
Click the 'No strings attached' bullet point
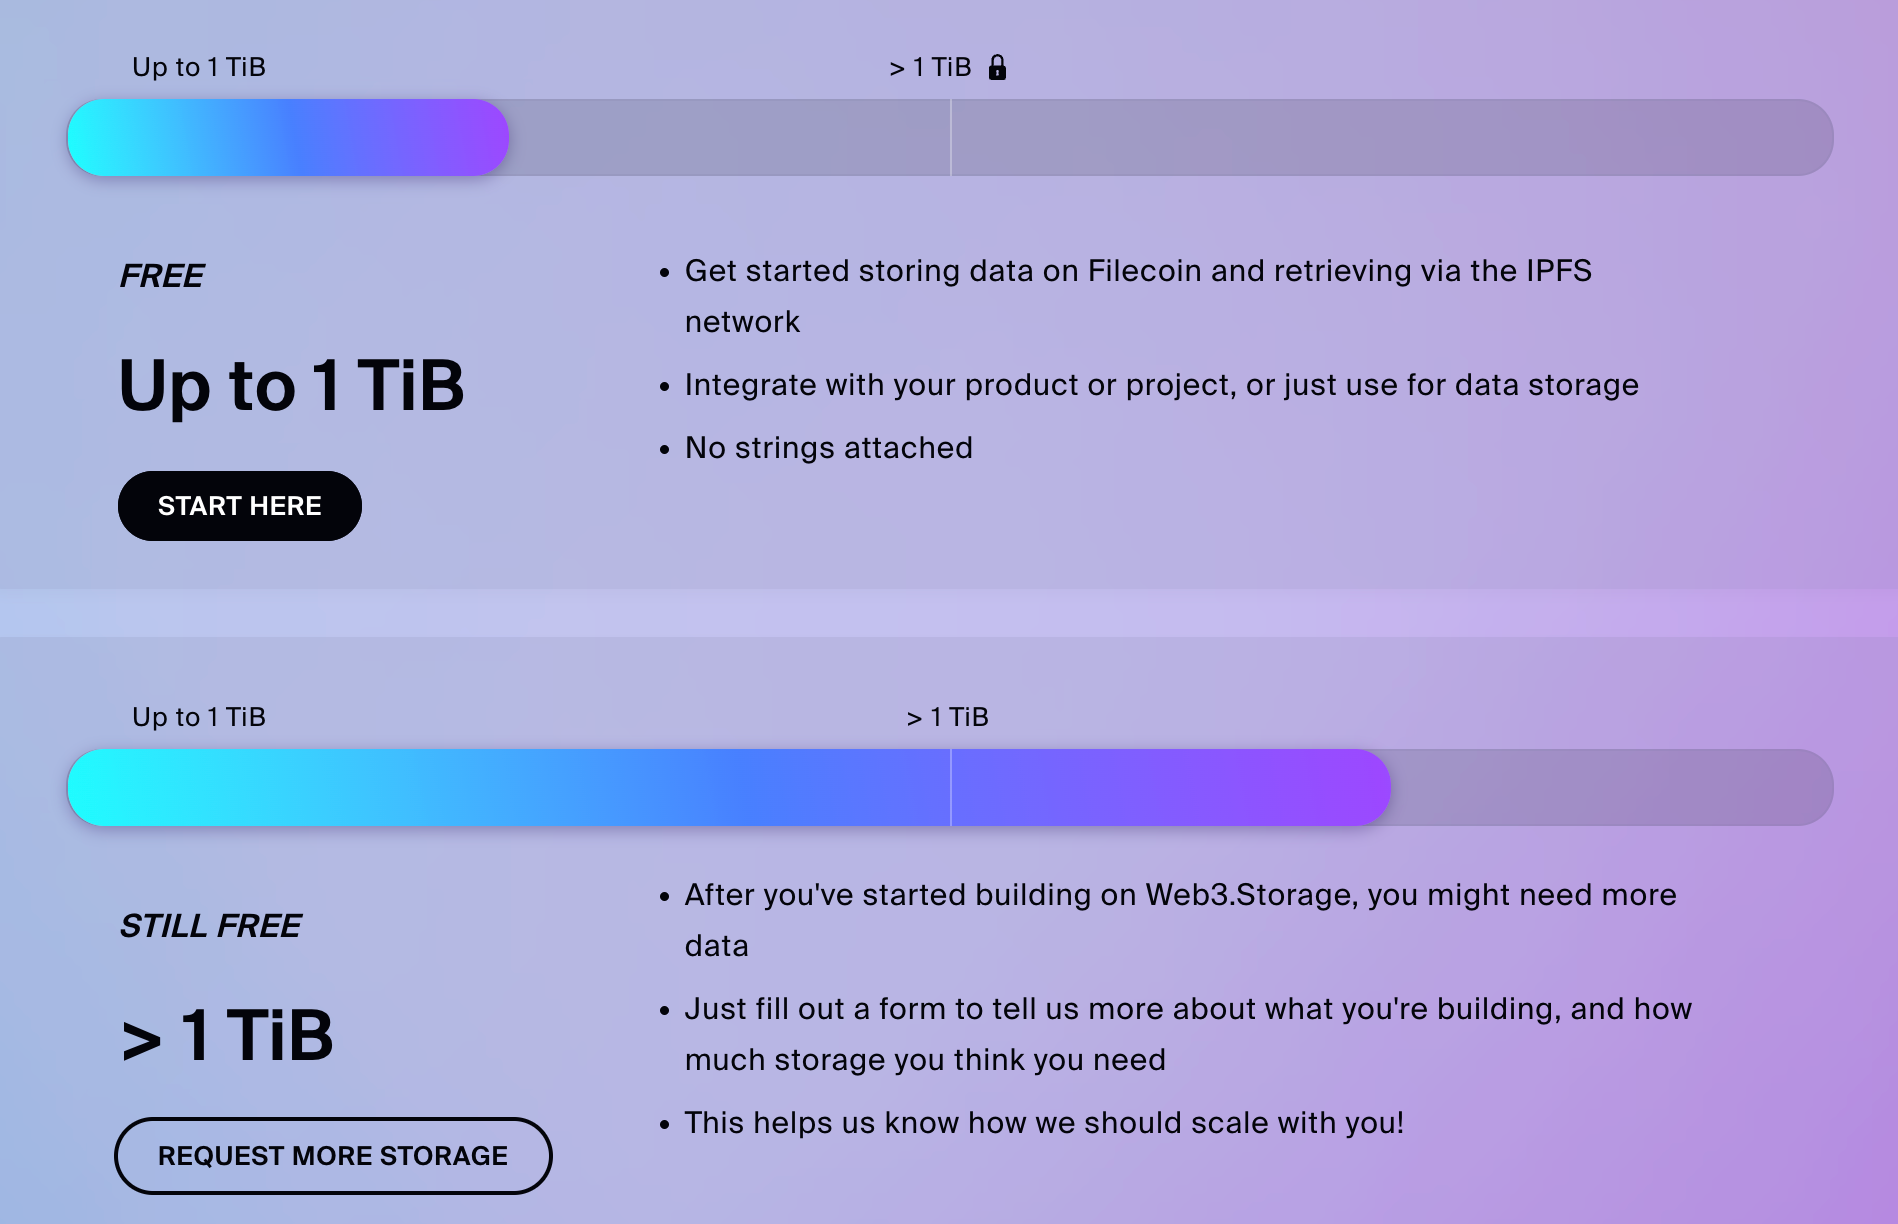828,448
